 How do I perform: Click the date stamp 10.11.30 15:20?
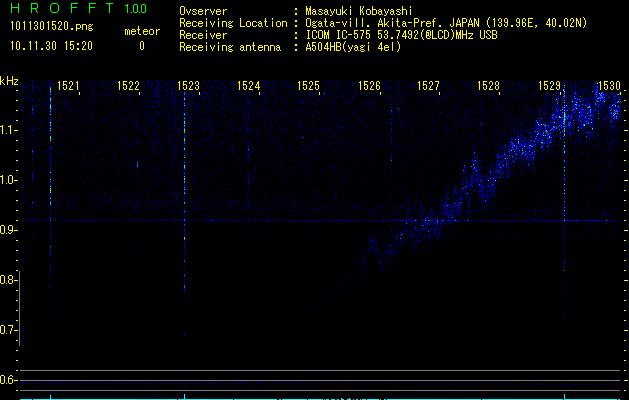coord(51,46)
